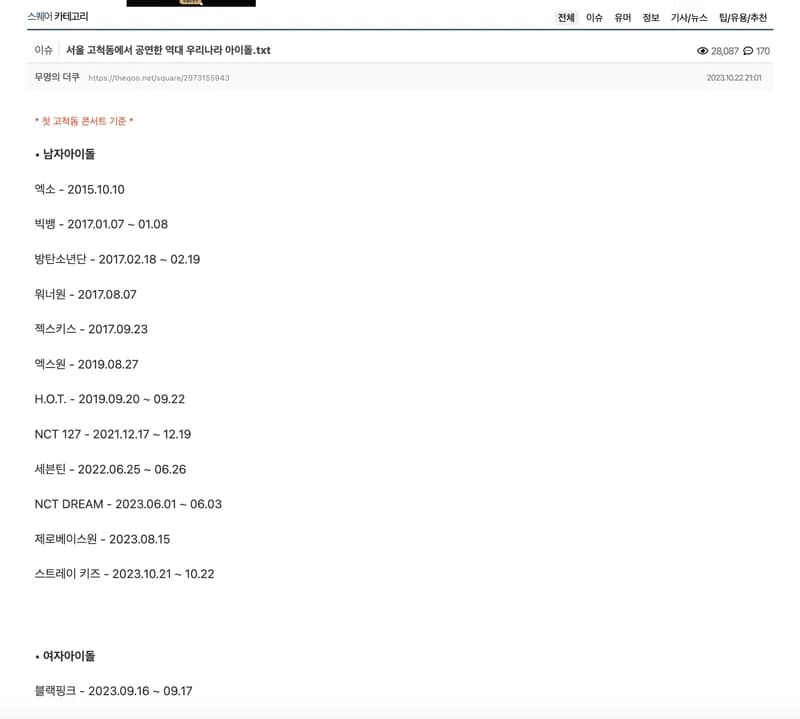Open the 기사/뉴스 category tab

click(689, 18)
